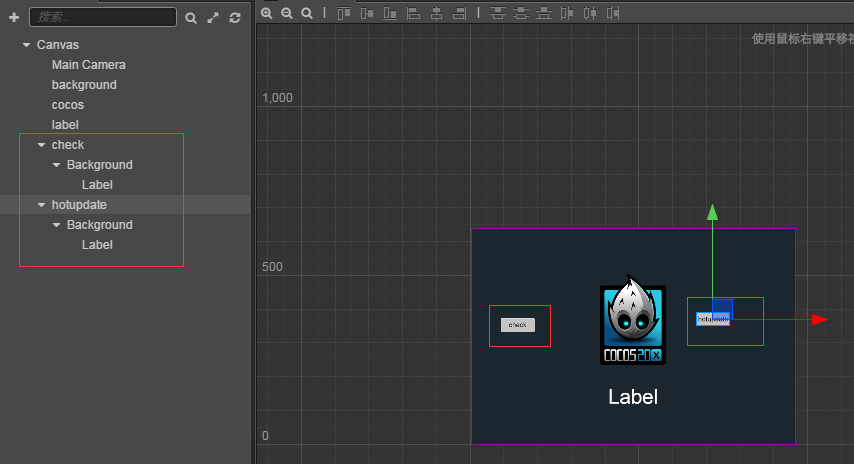
Task: Select Background child of check
Action: 100,164
